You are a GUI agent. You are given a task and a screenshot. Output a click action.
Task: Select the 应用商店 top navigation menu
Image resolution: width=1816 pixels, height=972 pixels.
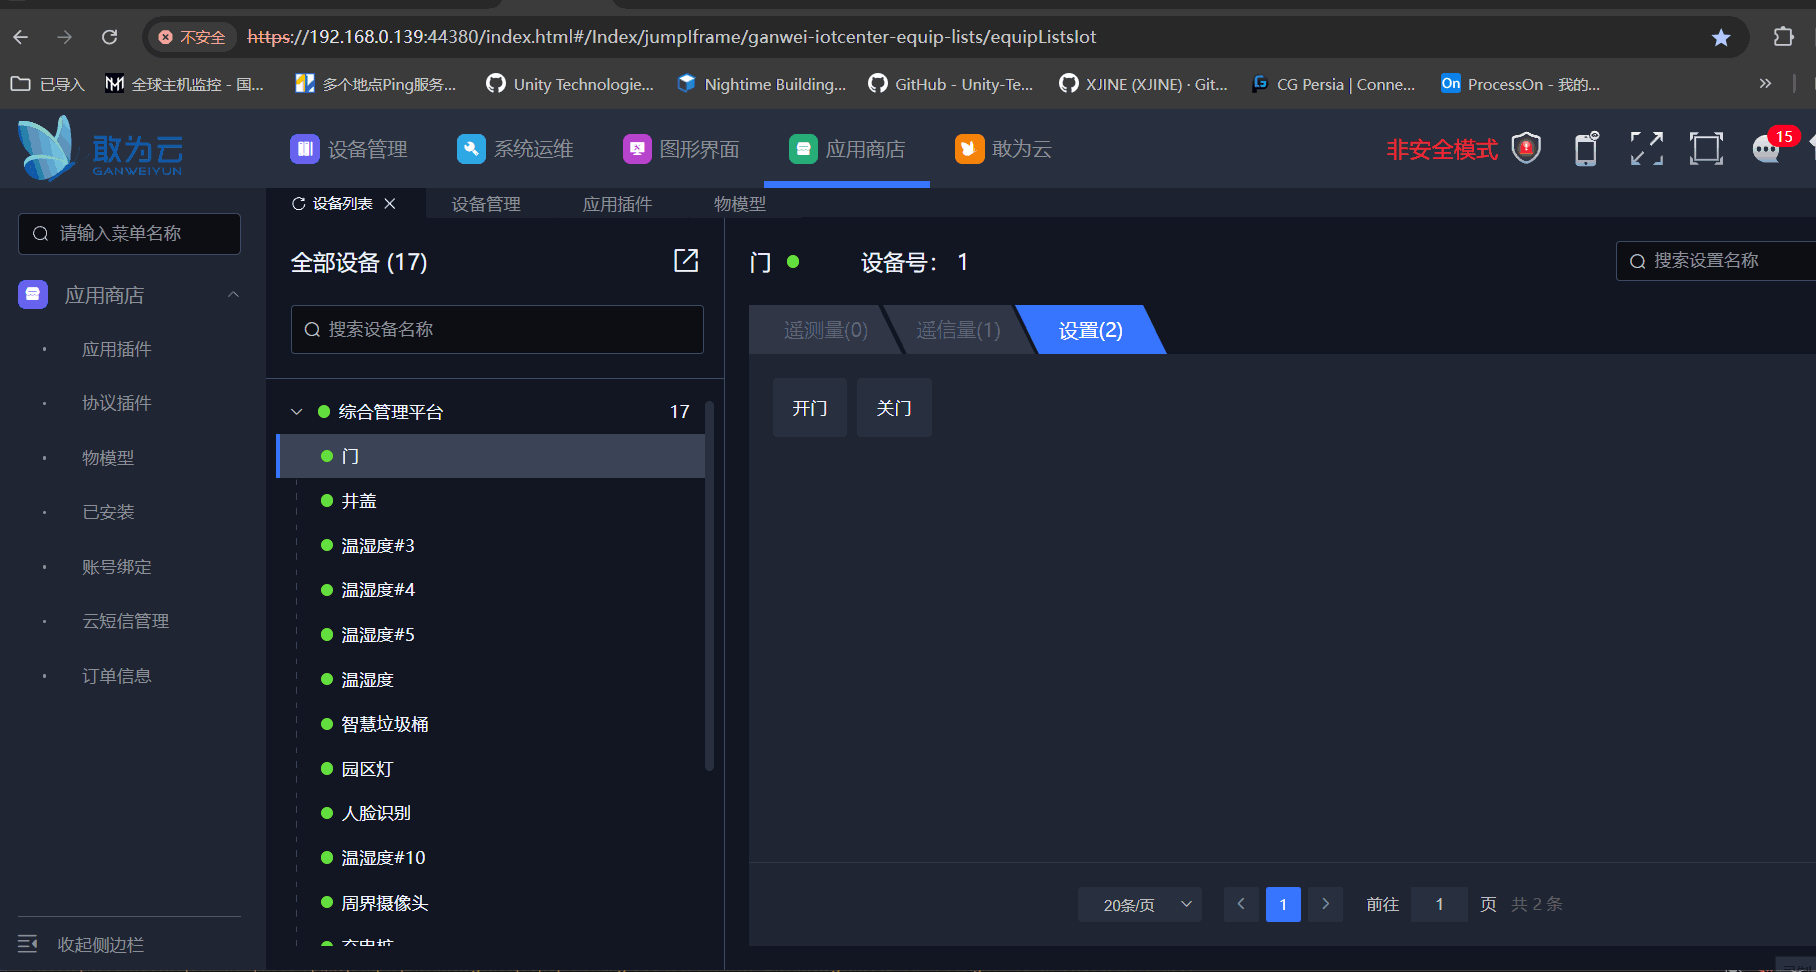(x=847, y=149)
